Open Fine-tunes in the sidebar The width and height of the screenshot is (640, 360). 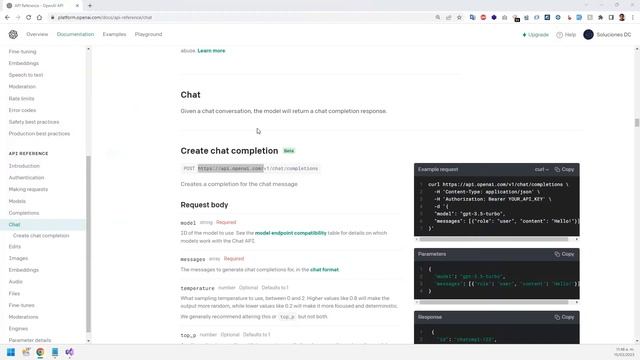[x=22, y=305]
